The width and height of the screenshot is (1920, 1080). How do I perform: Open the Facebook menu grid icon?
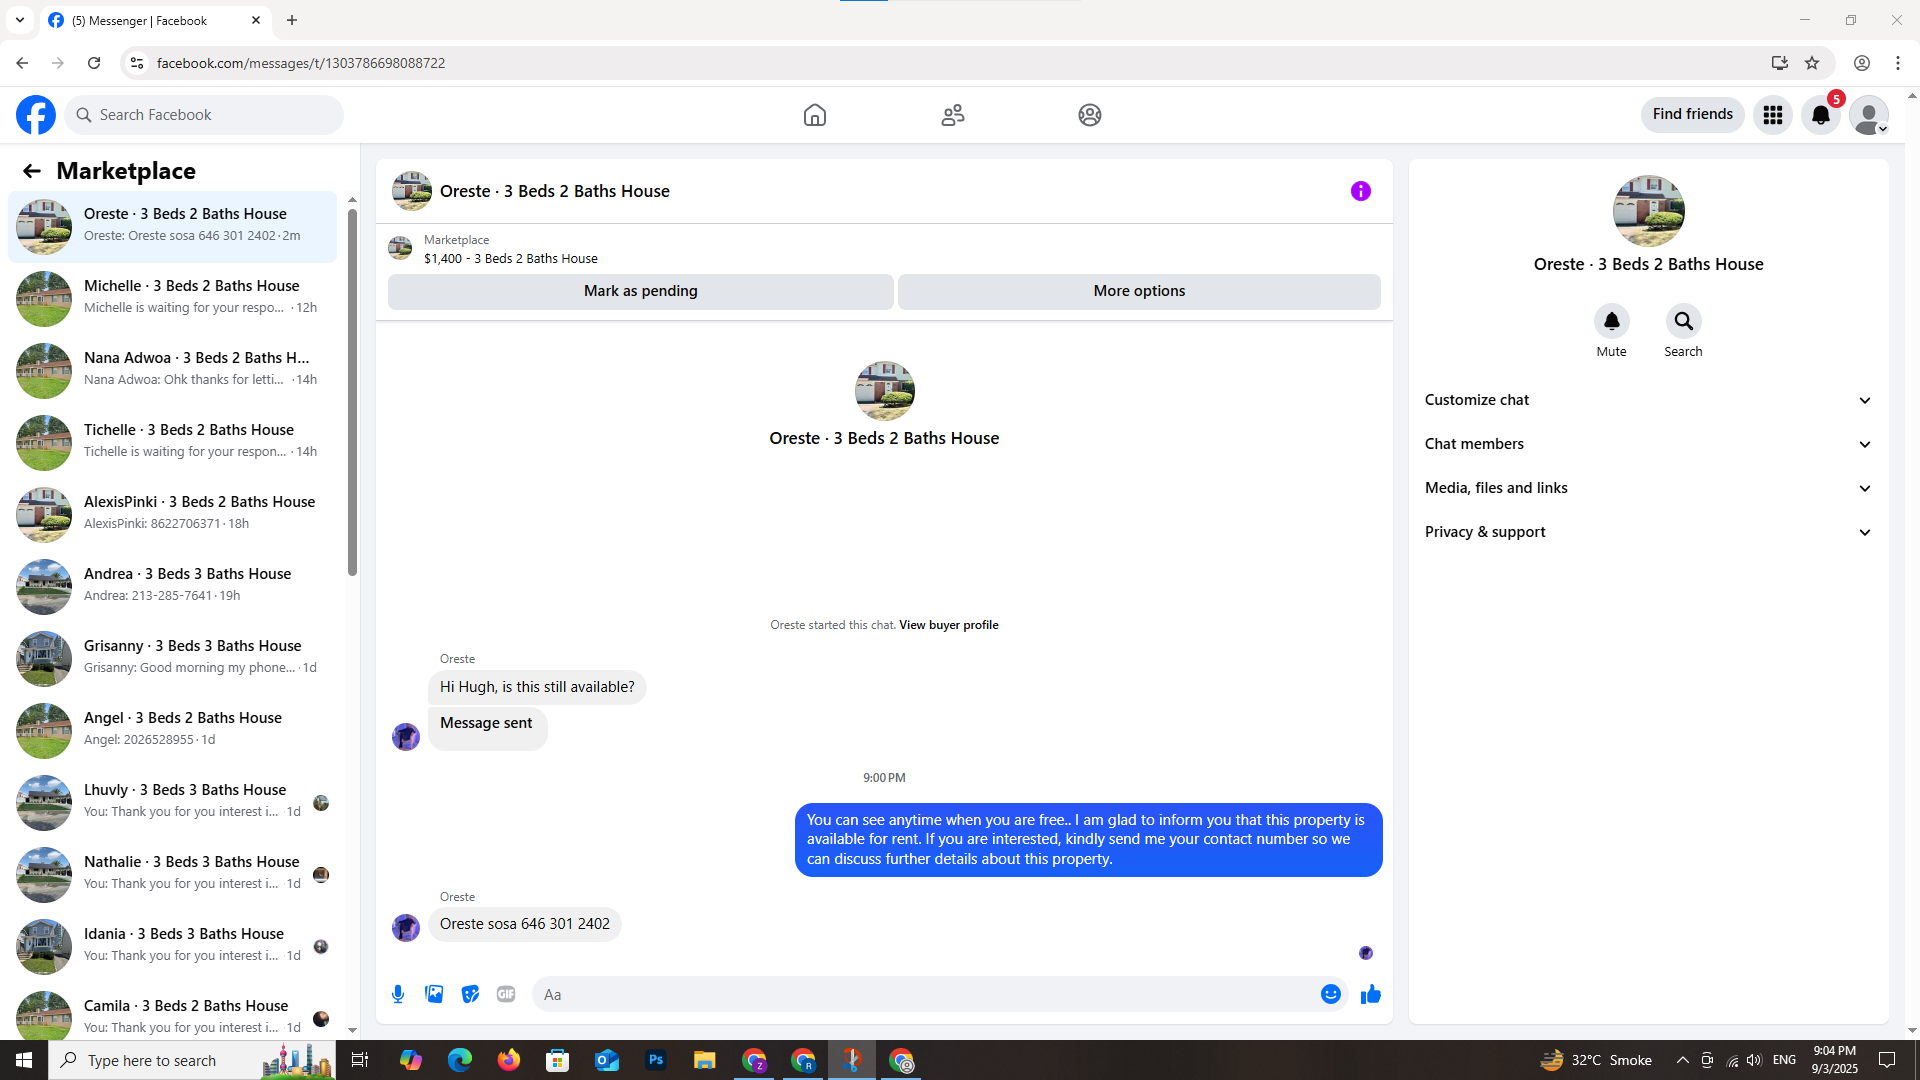coord(1773,115)
